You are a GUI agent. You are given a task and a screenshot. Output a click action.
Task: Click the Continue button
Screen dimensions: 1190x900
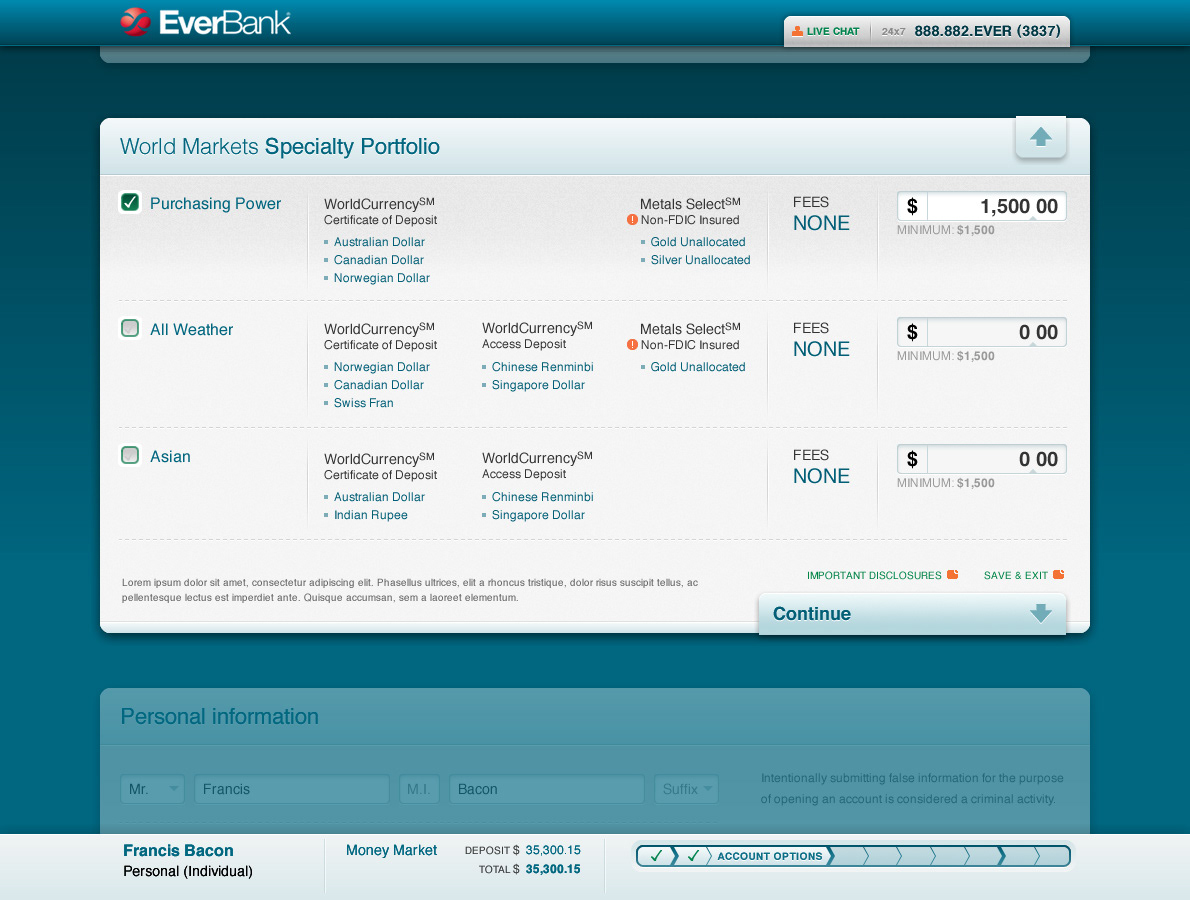click(x=912, y=614)
